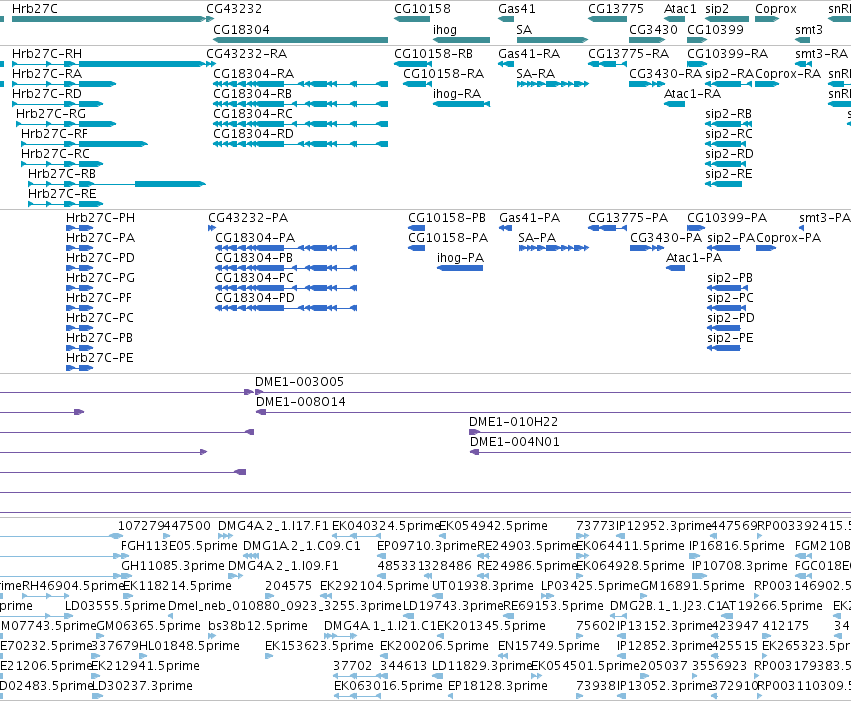
Task: Select transcript Gas41-RA label
Action: click(529, 53)
